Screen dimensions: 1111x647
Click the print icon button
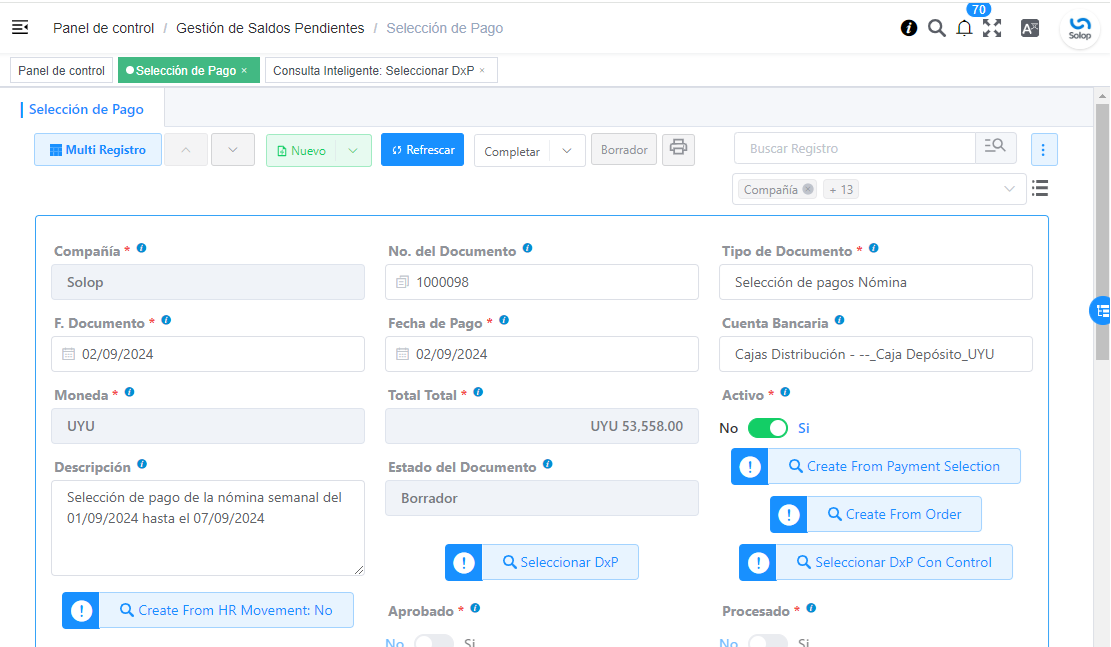click(x=678, y=149)
